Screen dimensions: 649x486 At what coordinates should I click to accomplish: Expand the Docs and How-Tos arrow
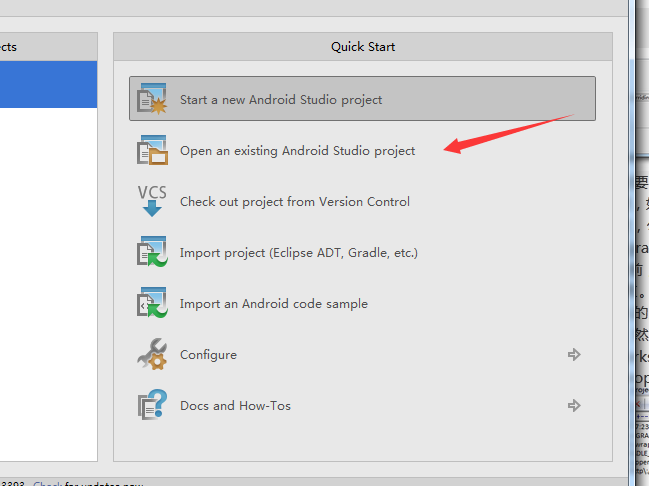tap(574, 405)
